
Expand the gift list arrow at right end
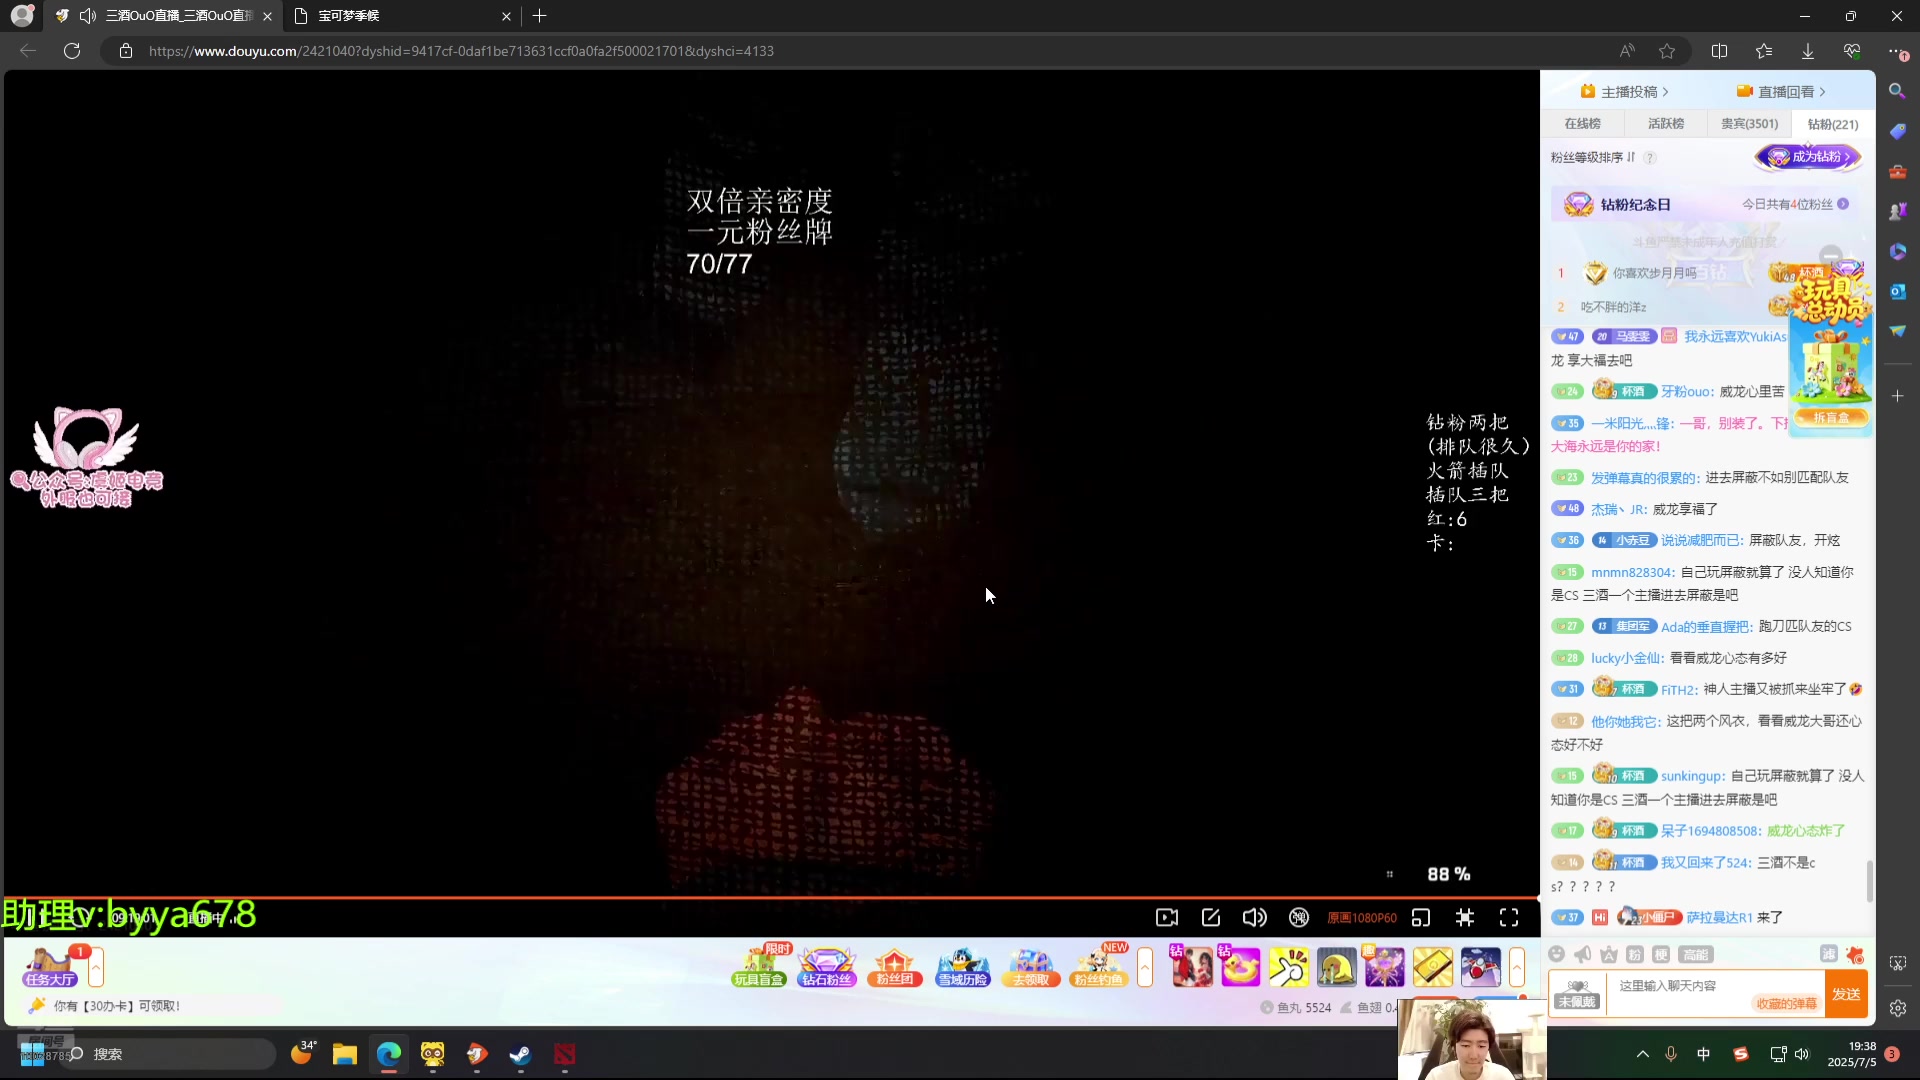[1517, 967]
